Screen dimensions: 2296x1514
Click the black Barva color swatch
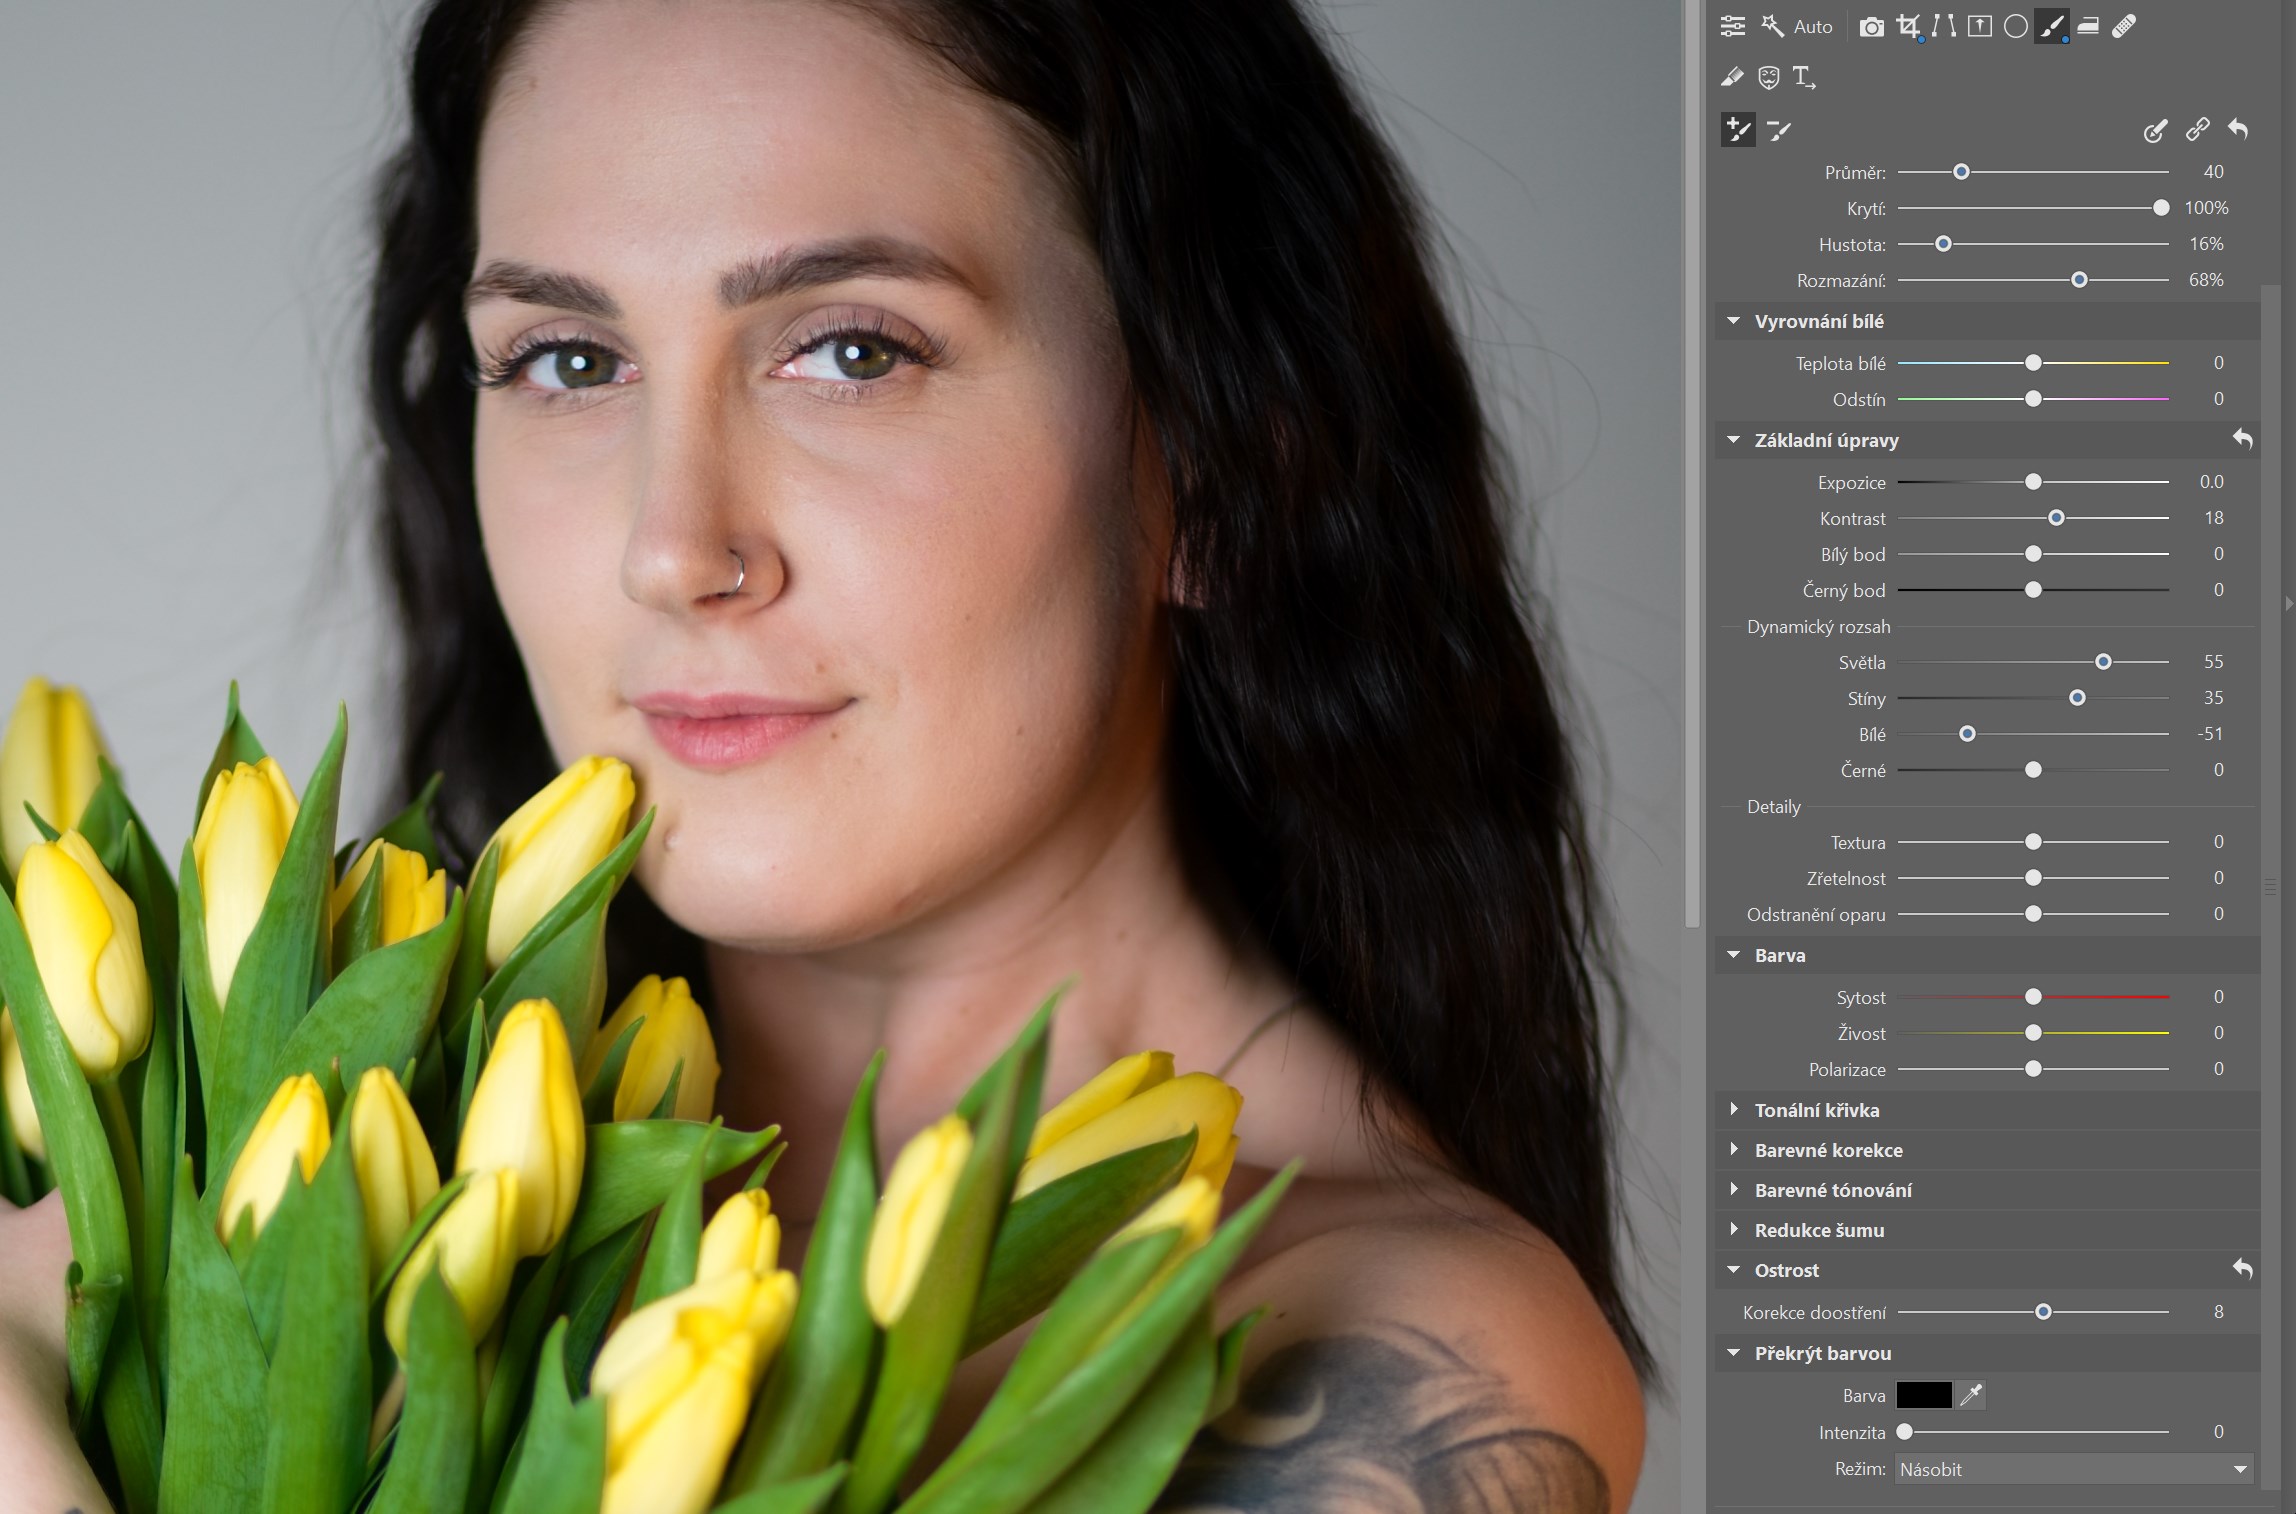click(x=1924, y=1395)
